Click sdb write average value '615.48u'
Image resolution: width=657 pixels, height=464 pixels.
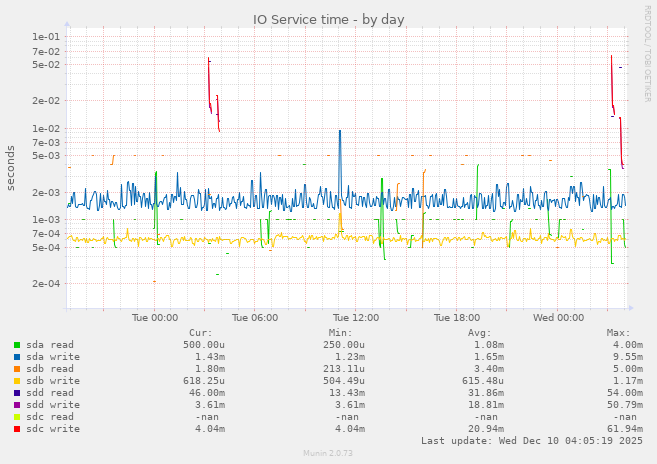click(x=483, y=381)
